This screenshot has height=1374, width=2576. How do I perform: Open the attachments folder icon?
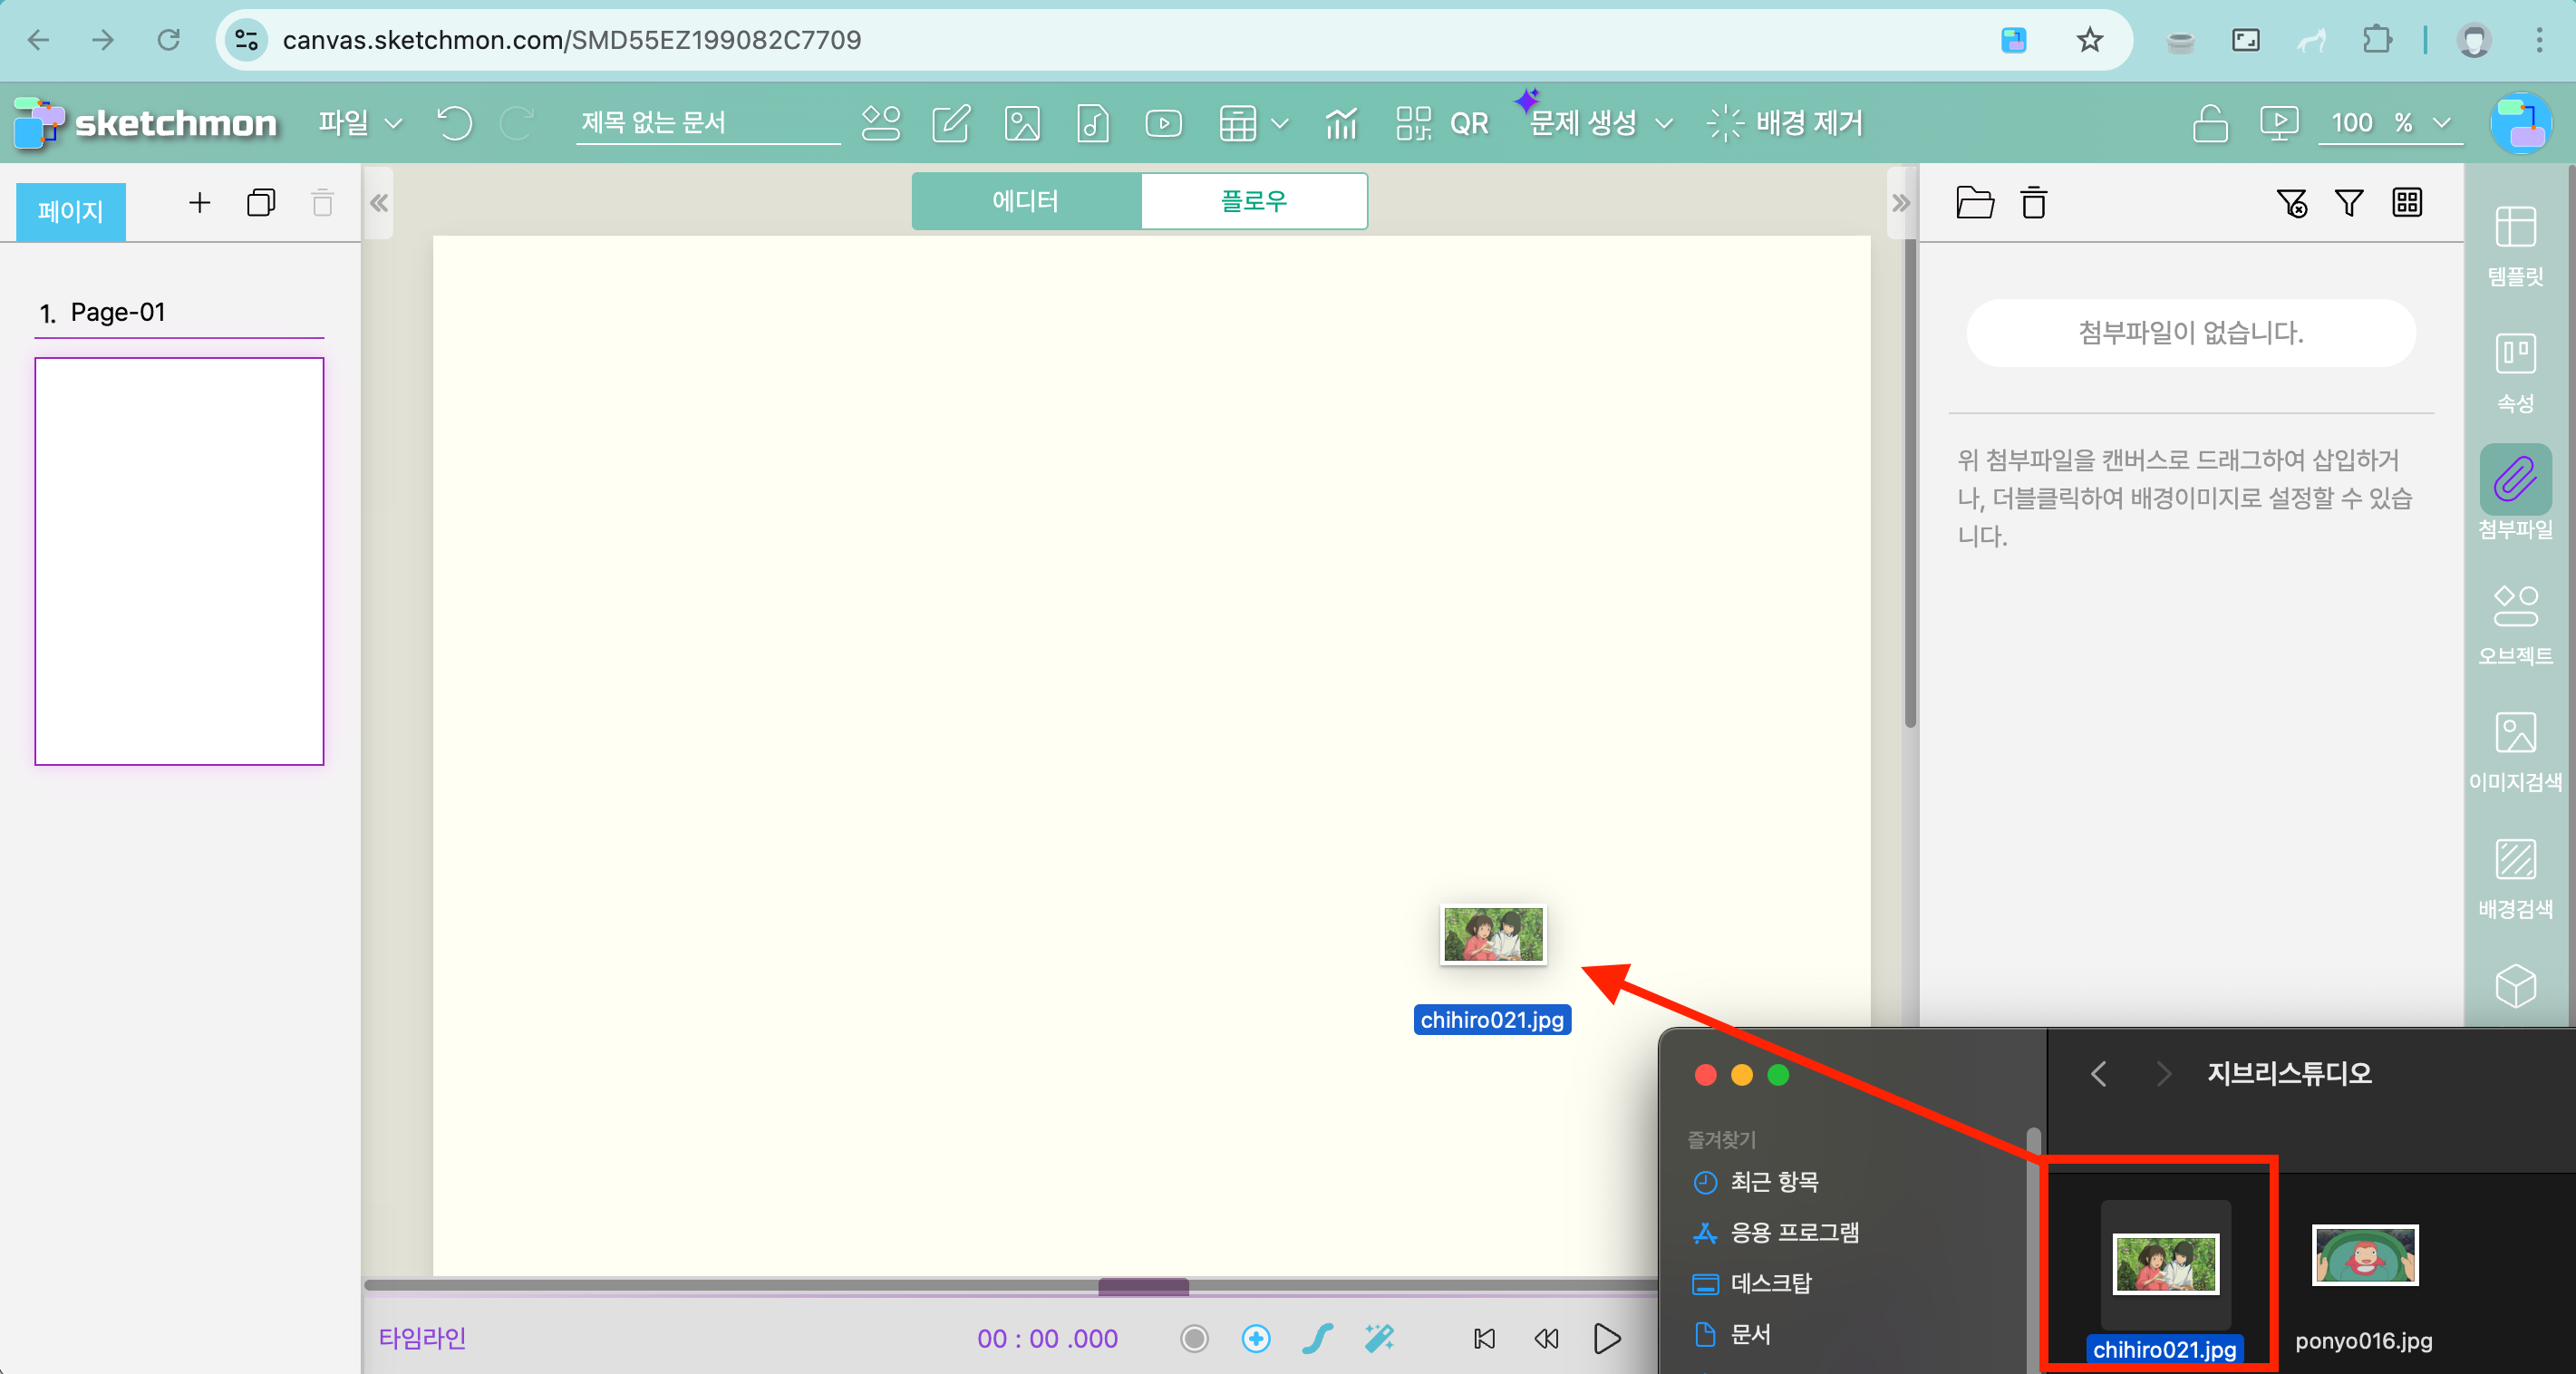[1974, 203]
